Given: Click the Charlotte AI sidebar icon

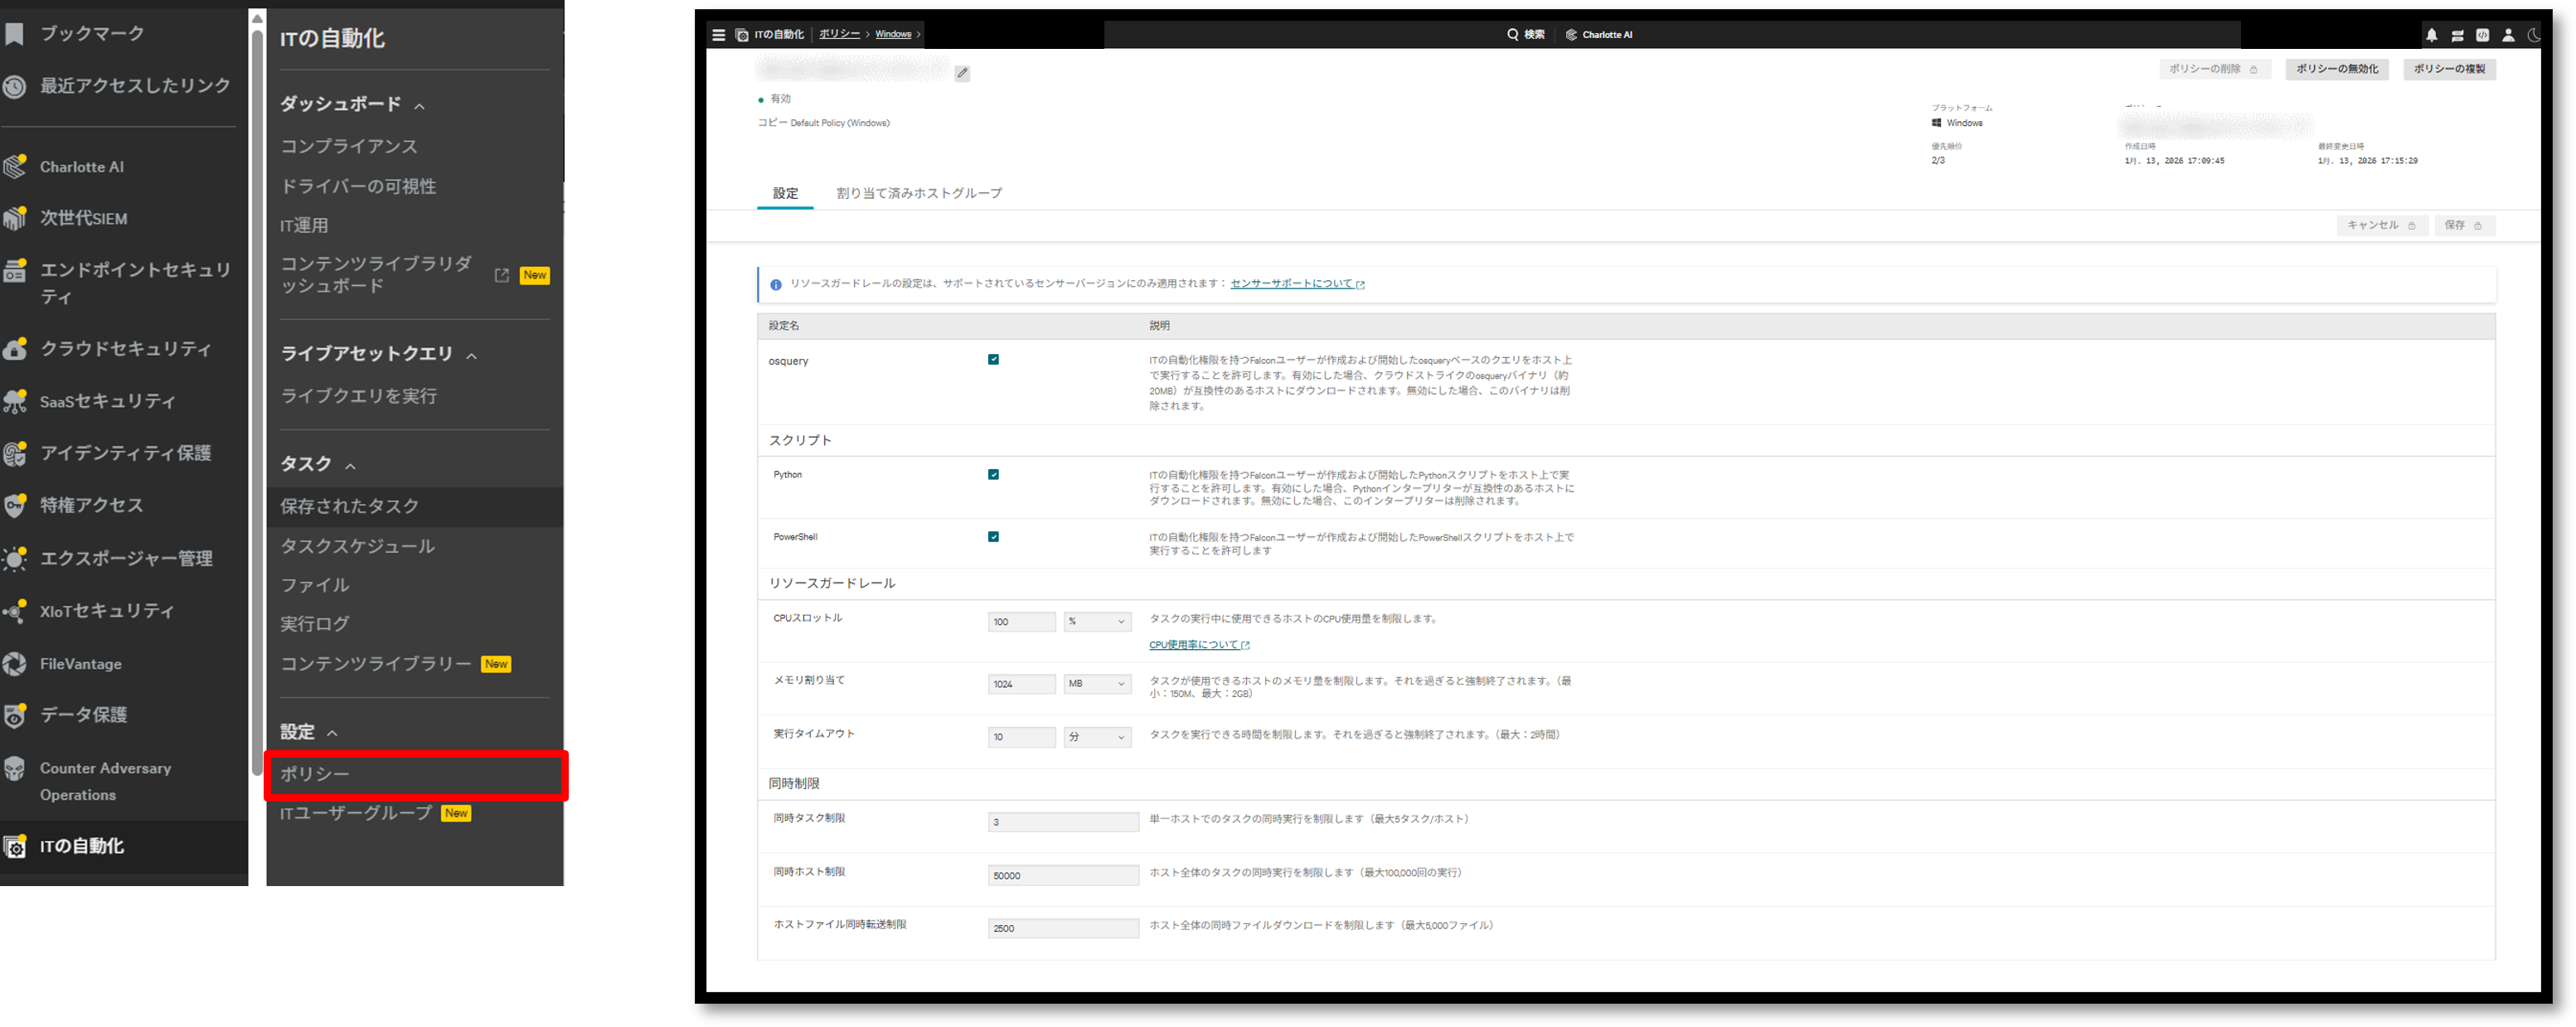Looking at the screenshot, I should [x=15, y=167].
